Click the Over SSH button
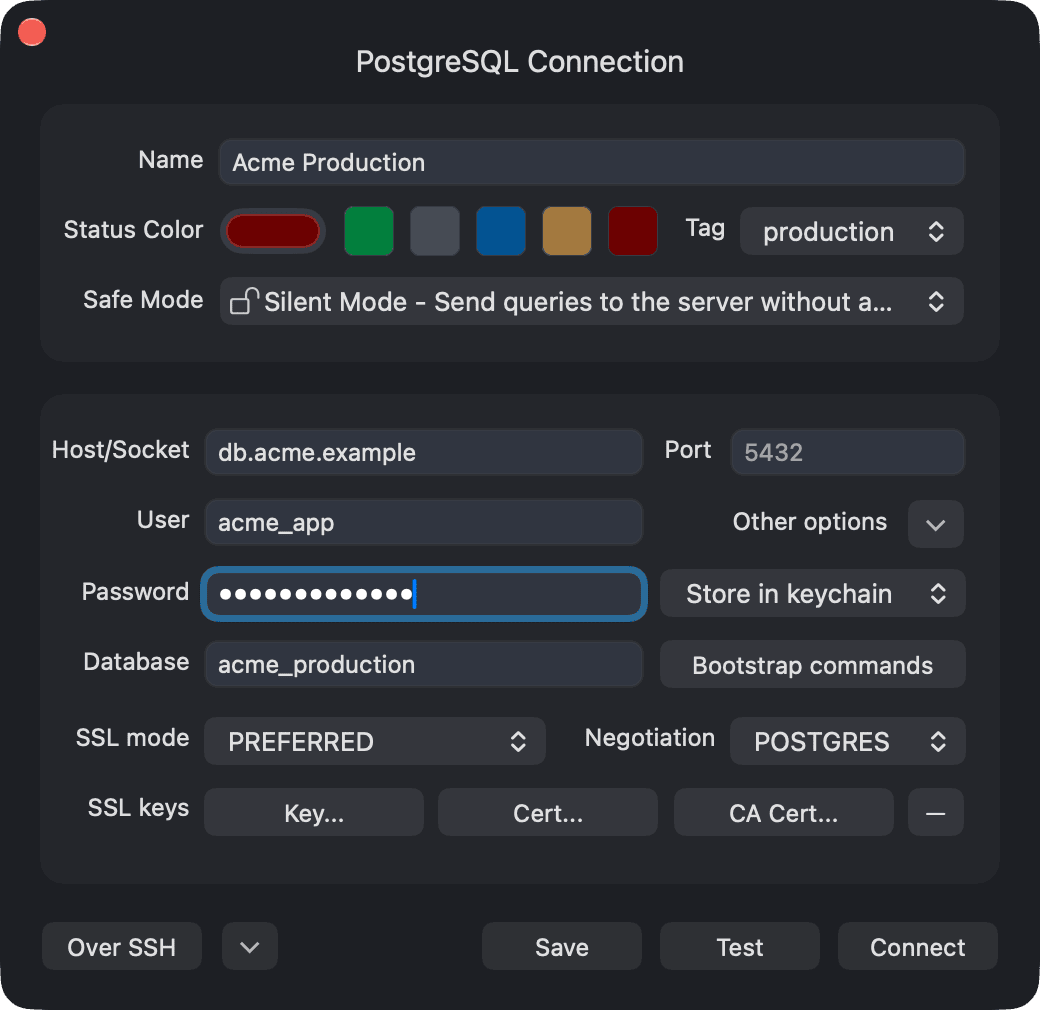 (x=122, y=946)
